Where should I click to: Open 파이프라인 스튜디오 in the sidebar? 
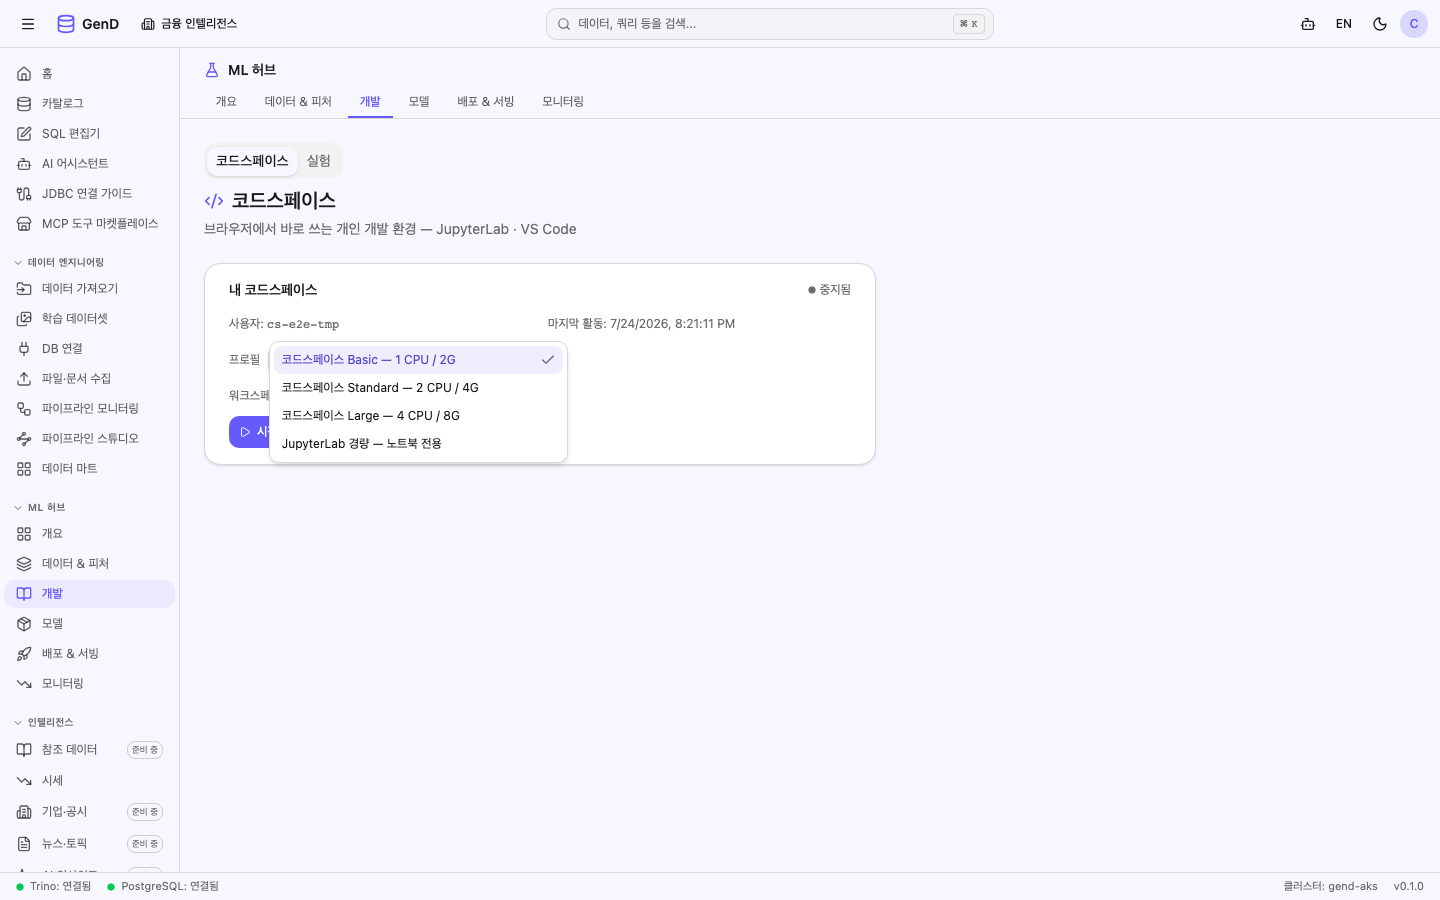tap(90, 439)
